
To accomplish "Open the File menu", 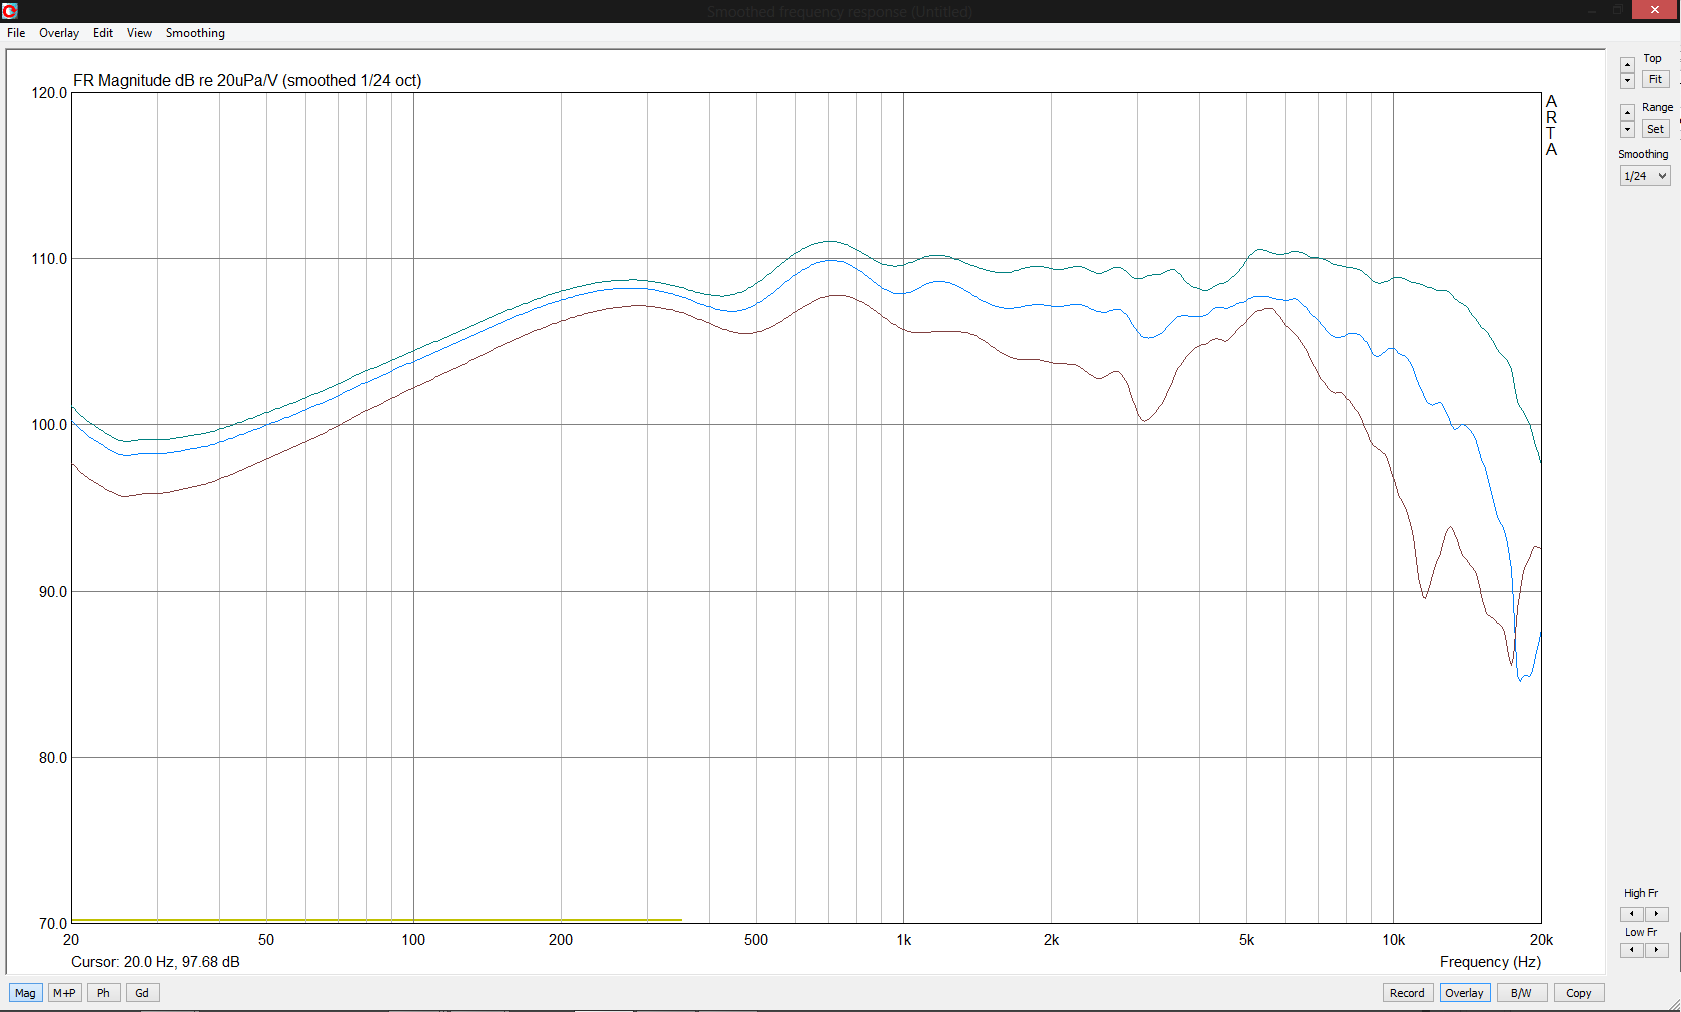I will coord(16,33).
